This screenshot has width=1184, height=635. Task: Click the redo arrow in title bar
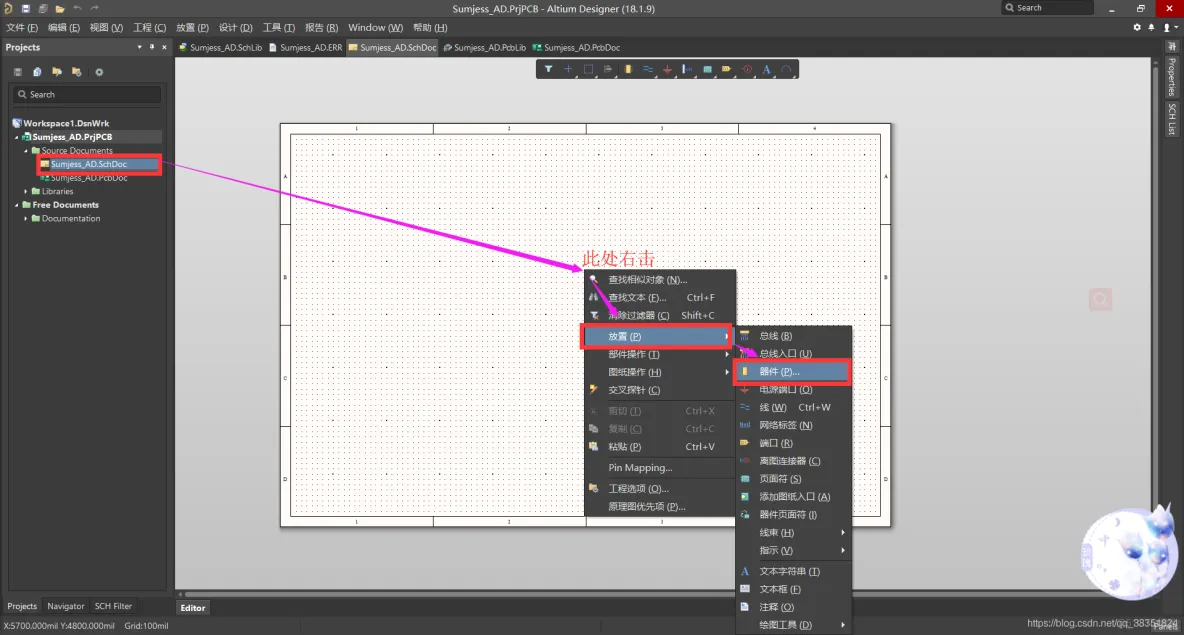point(94,8)
